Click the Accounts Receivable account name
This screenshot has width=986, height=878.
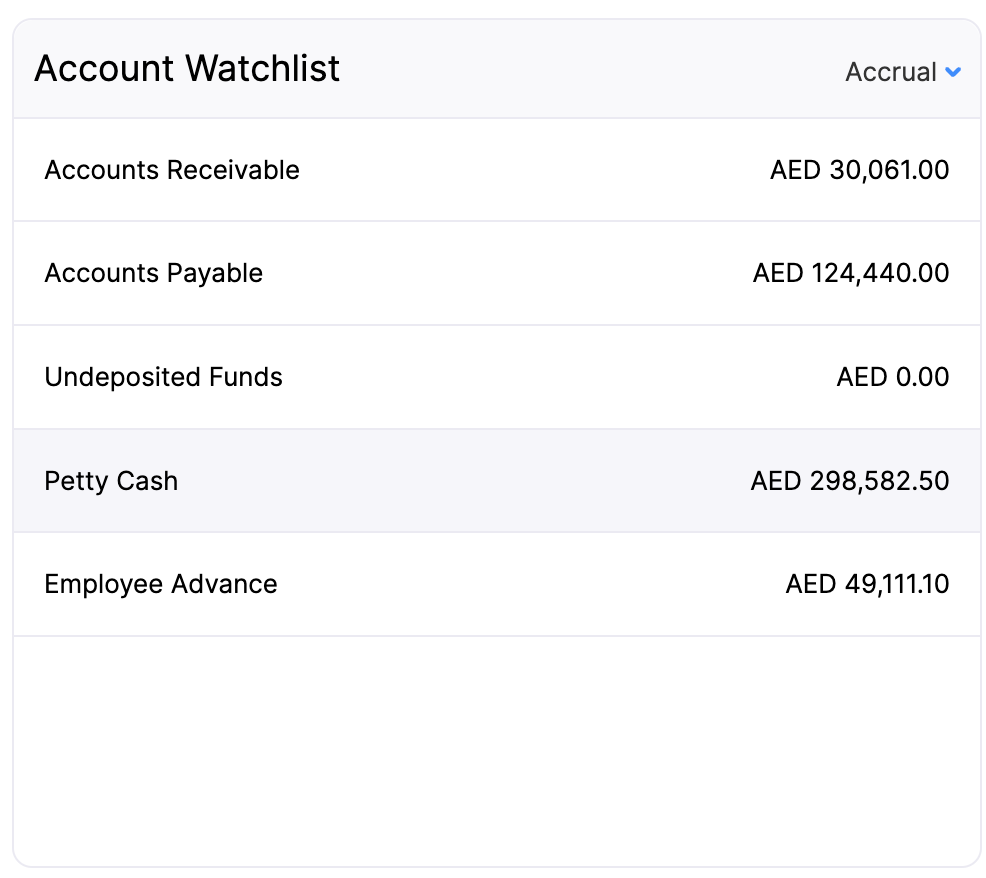171,170
